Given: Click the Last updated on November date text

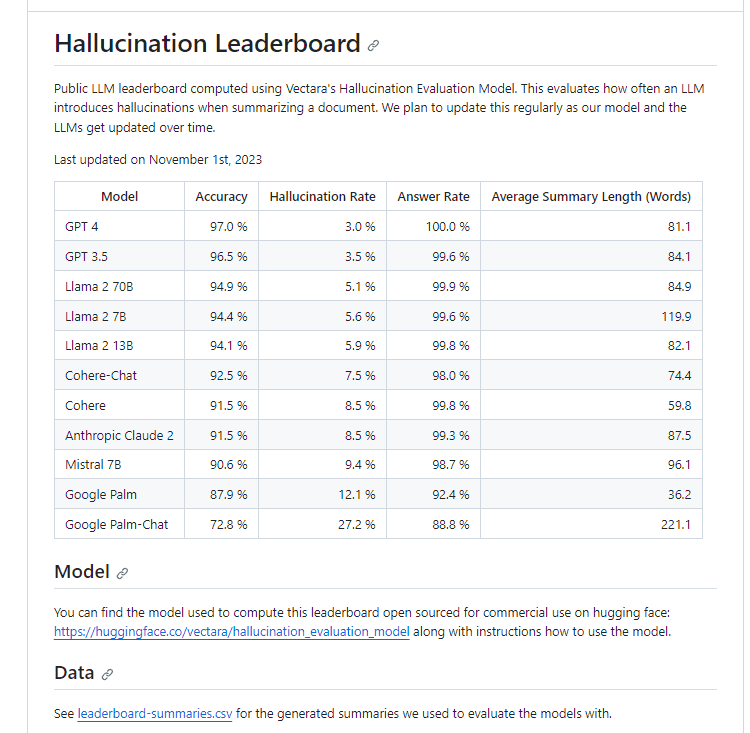Looking at the screenshot, I should [x=158, y=159].
